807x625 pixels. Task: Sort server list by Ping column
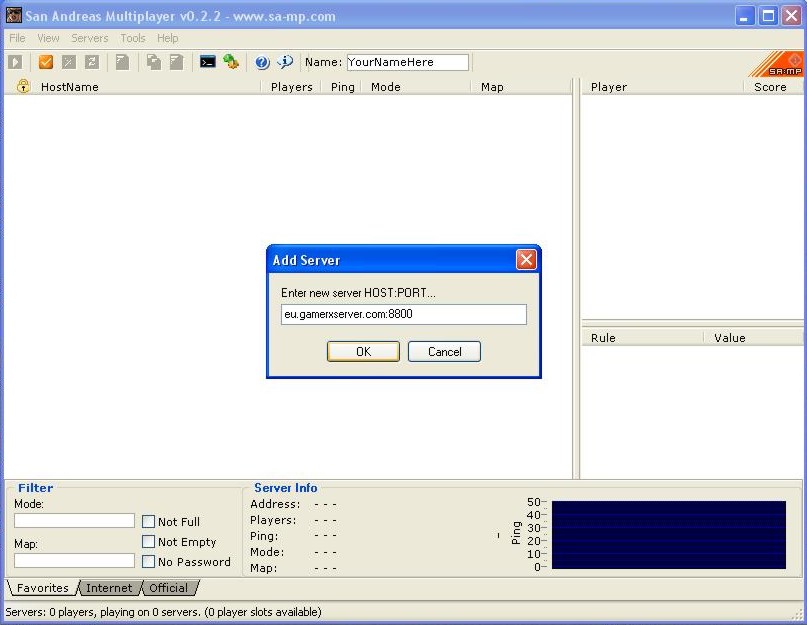342,87
